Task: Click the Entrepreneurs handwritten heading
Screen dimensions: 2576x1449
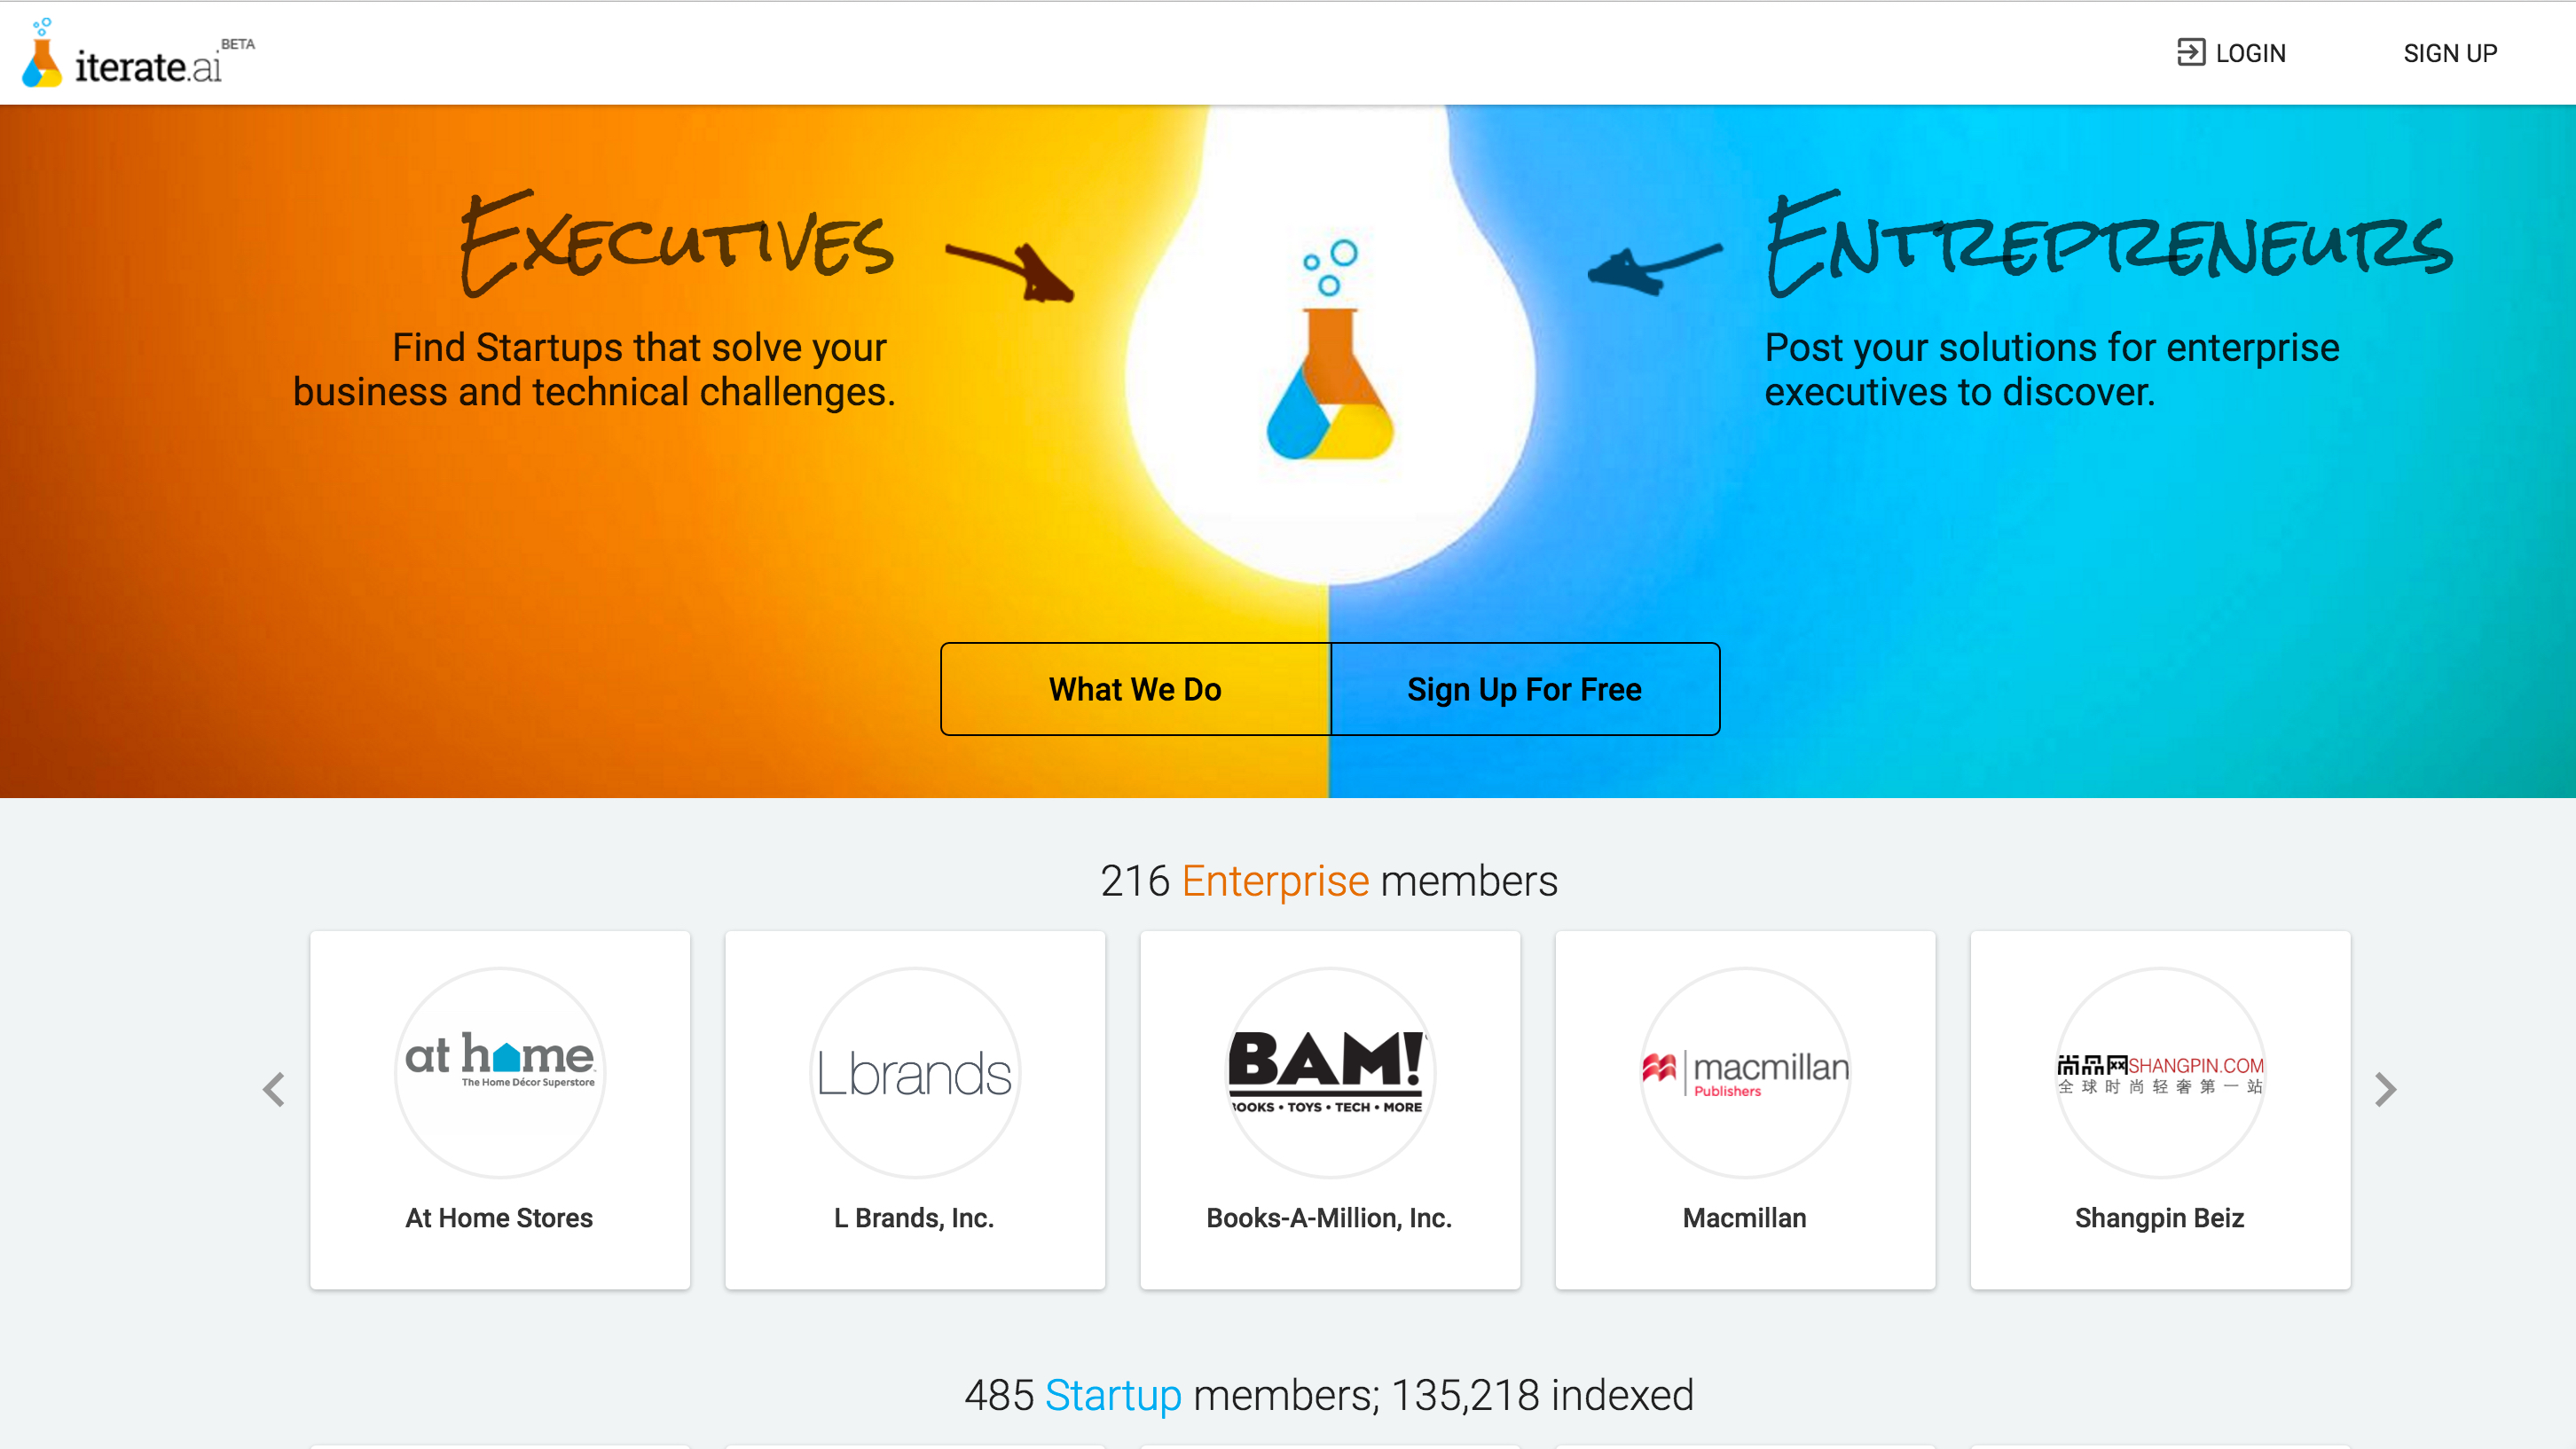Action: pos(2108,244)
